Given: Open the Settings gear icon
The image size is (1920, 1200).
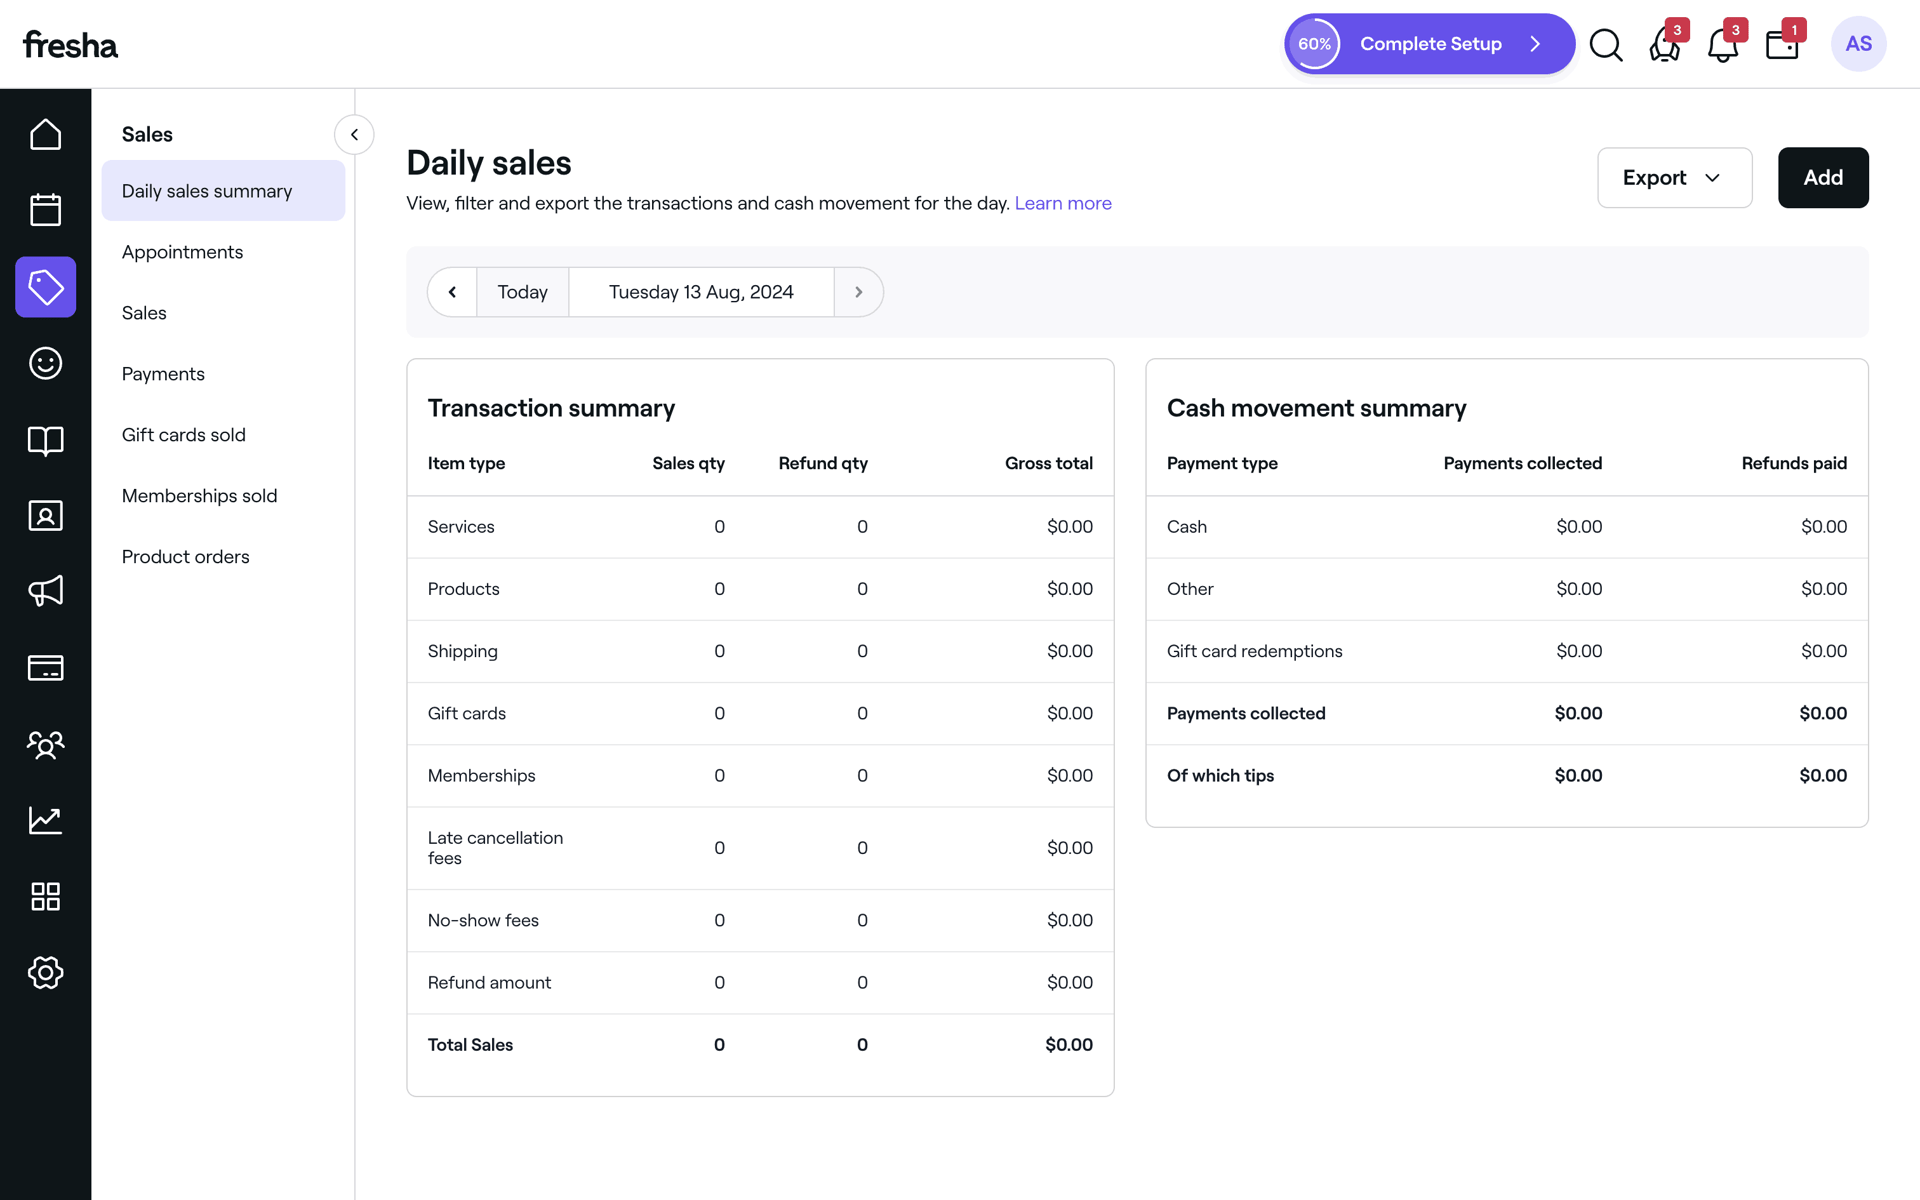Looking at the screenshot, I should pos(45,972).
